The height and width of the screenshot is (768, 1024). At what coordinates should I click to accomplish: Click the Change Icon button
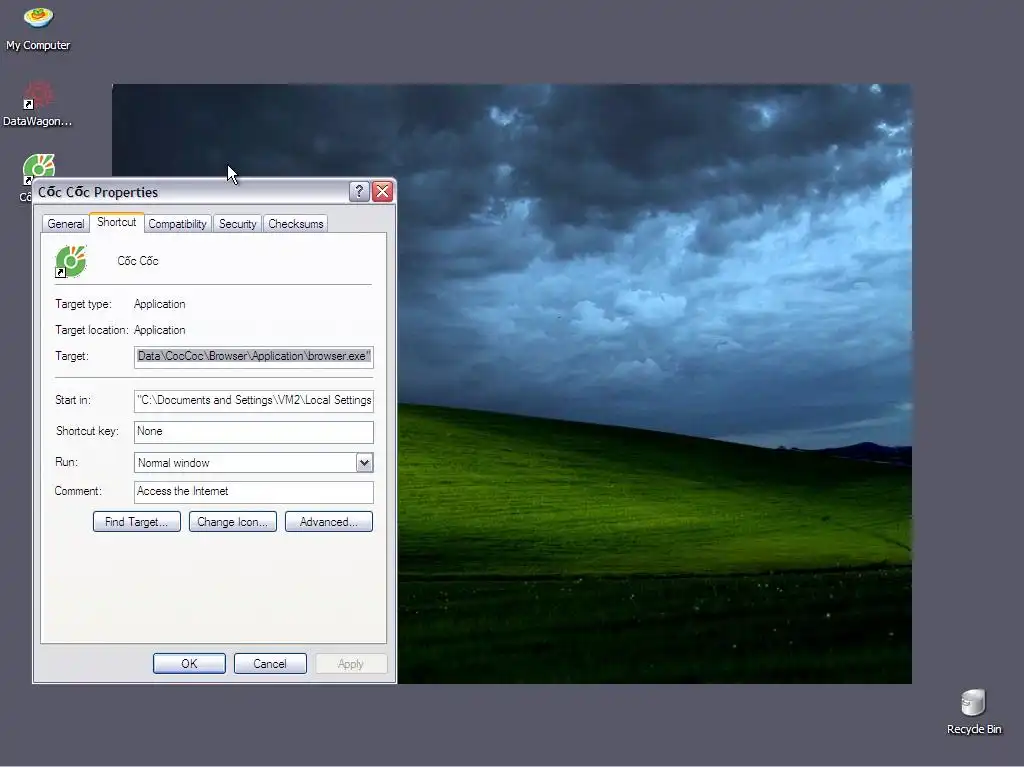point(232,522)
